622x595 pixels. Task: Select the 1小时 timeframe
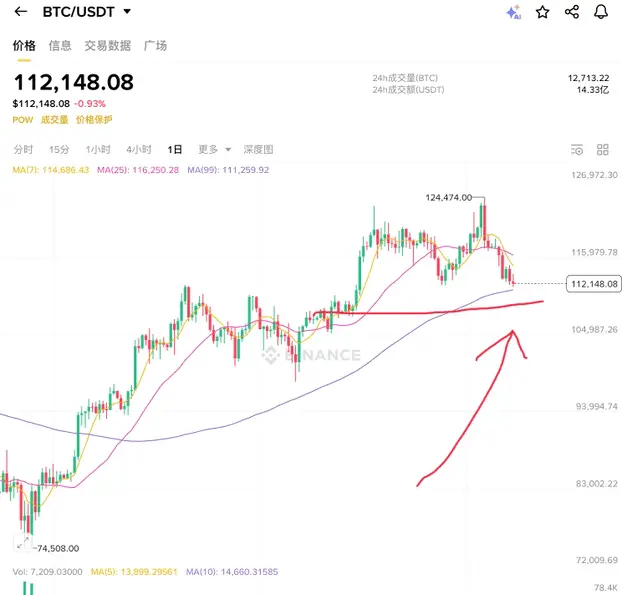point(98,150)
